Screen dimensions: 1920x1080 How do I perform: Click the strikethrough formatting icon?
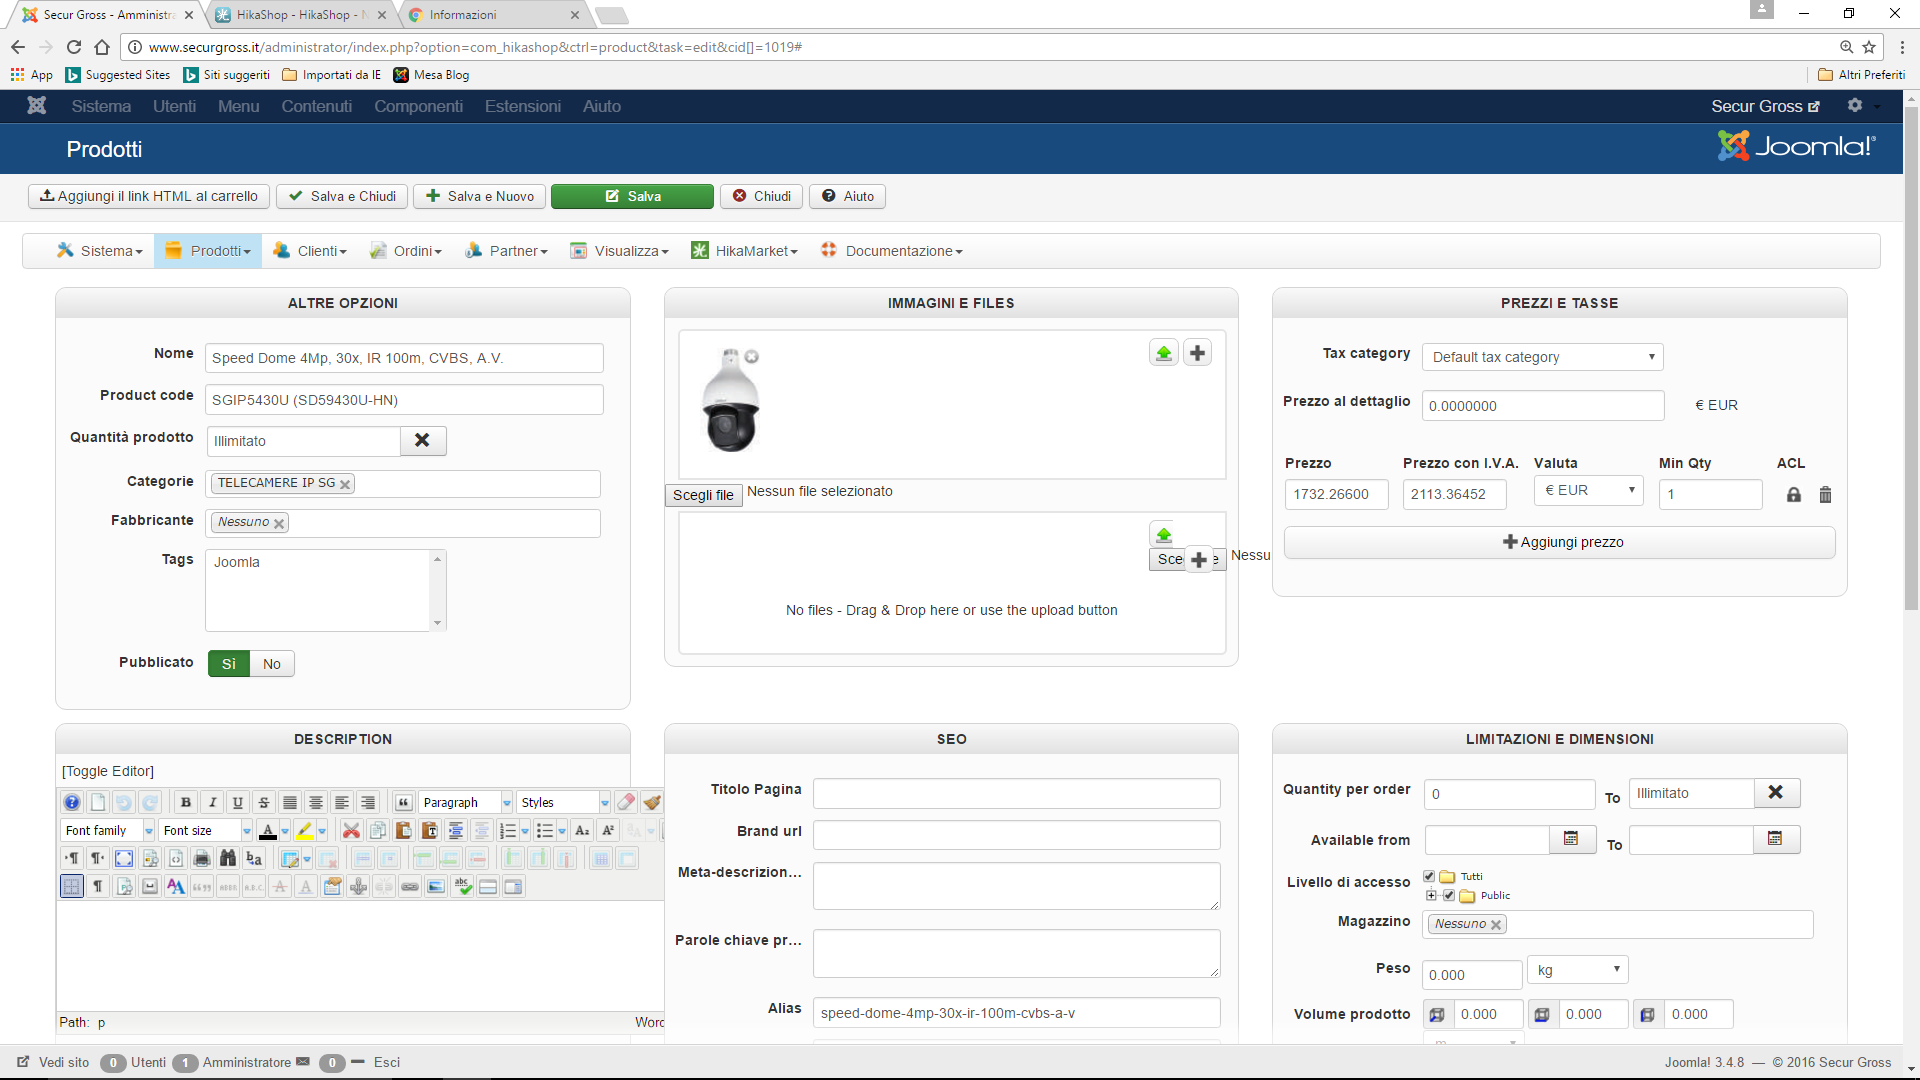[x=264, y=802]
